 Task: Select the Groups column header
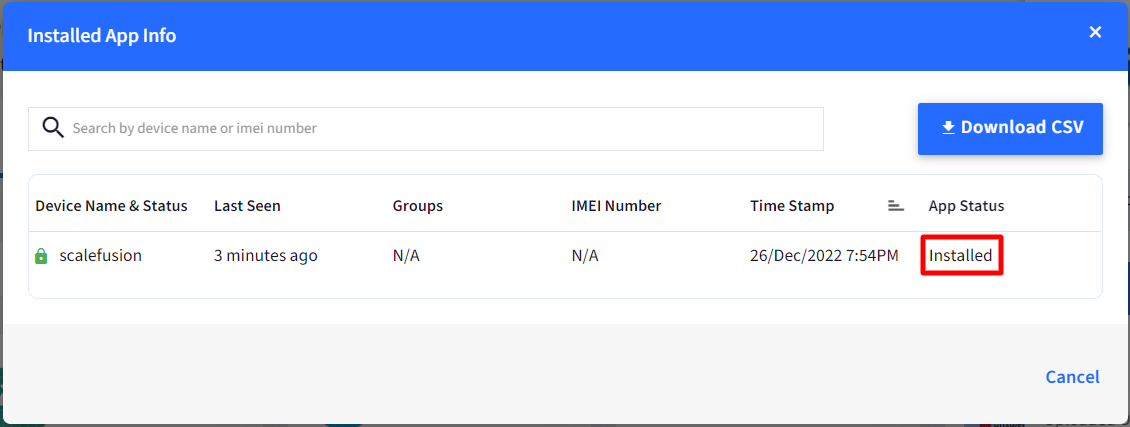pos(418,206)
